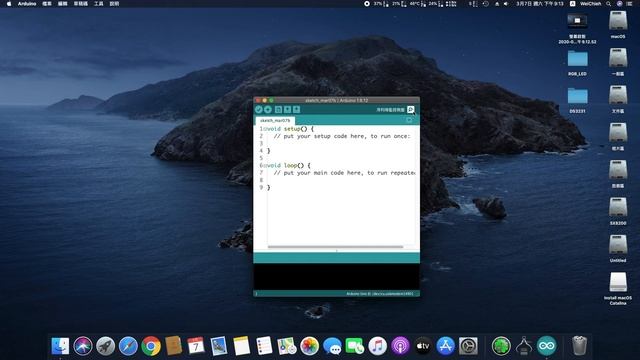Click the WeiChieh user name in menu bar

pos(590,4)
